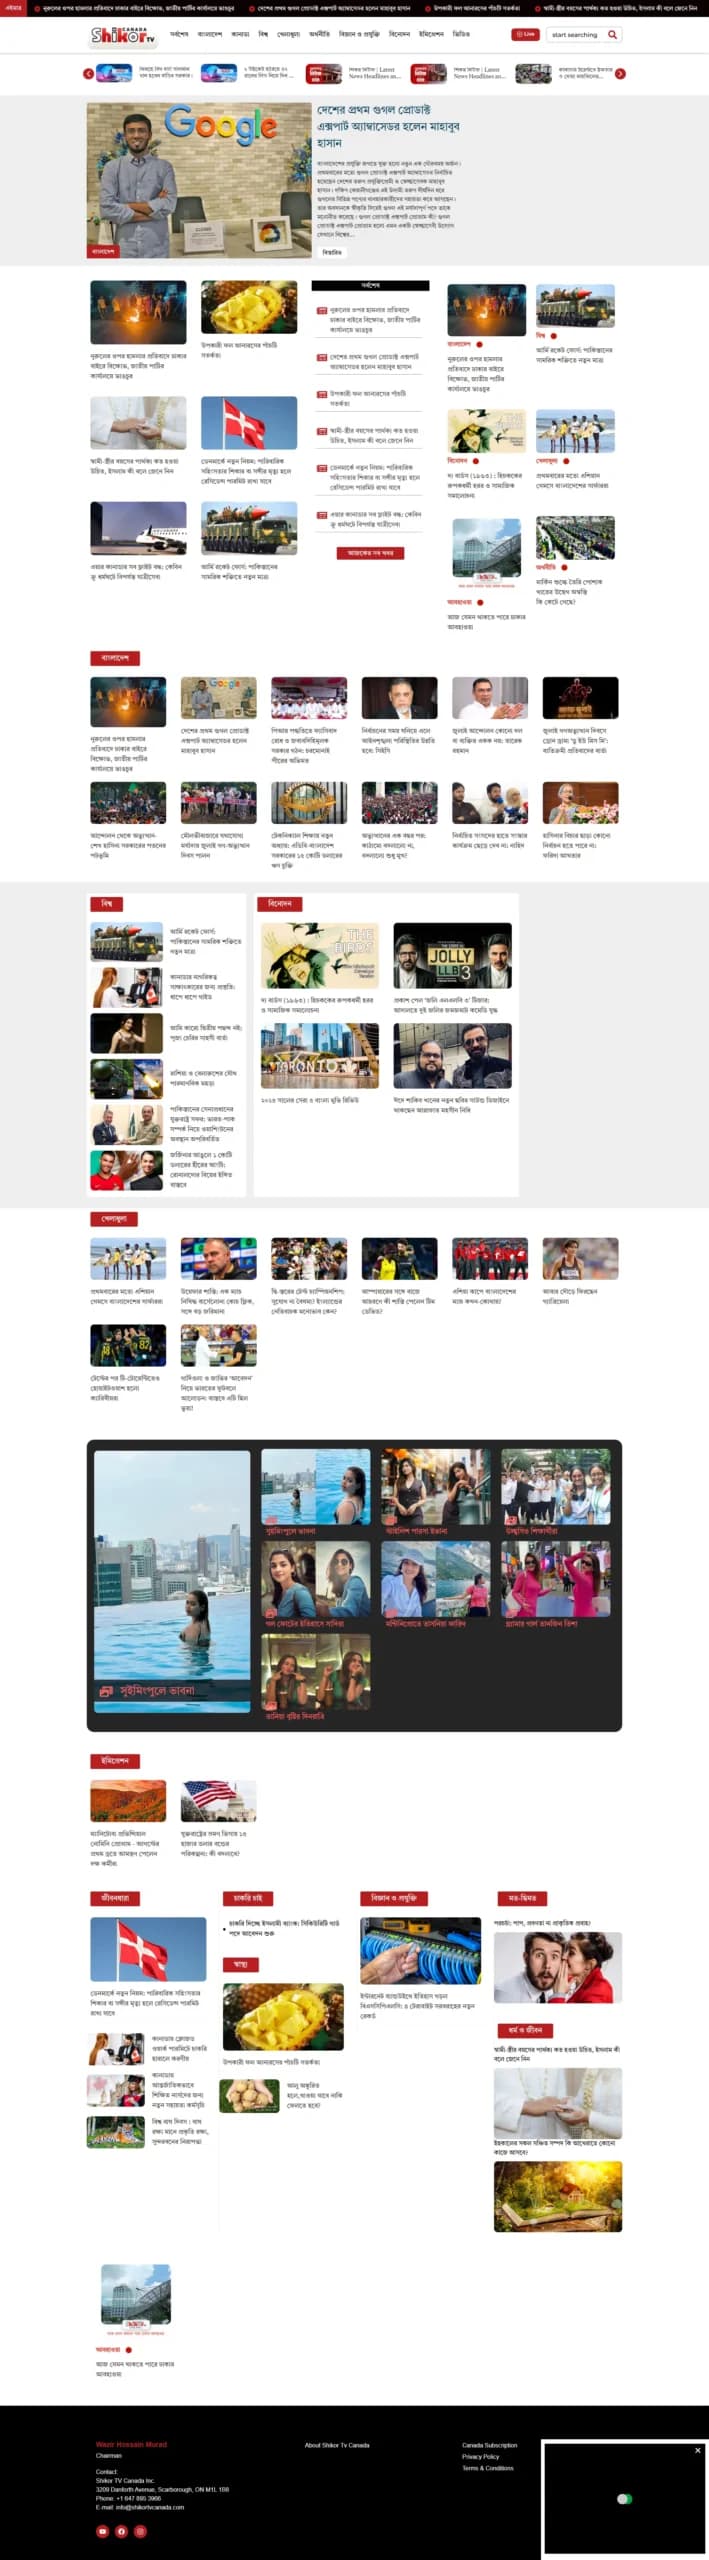Open airplane on runway thumbnail
The height and width of the screenshot is (2560, 709).
[x=138, y=528]
